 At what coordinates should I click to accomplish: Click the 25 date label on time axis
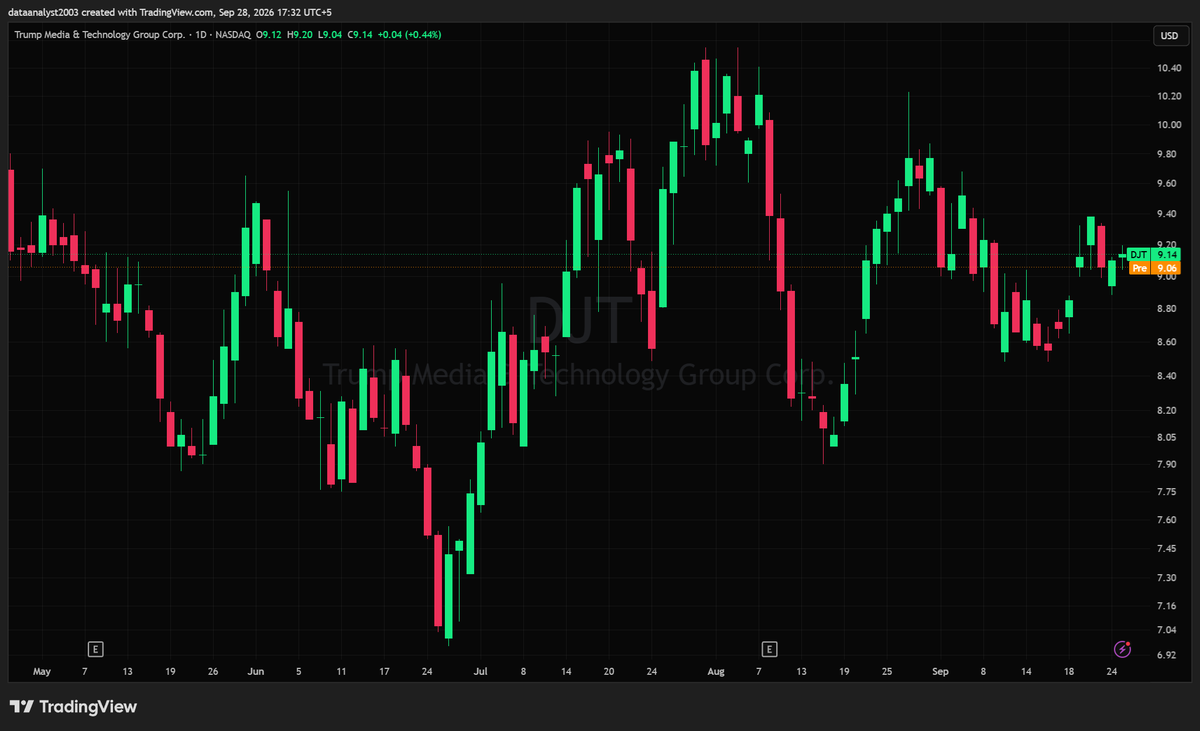coord(887,672)
